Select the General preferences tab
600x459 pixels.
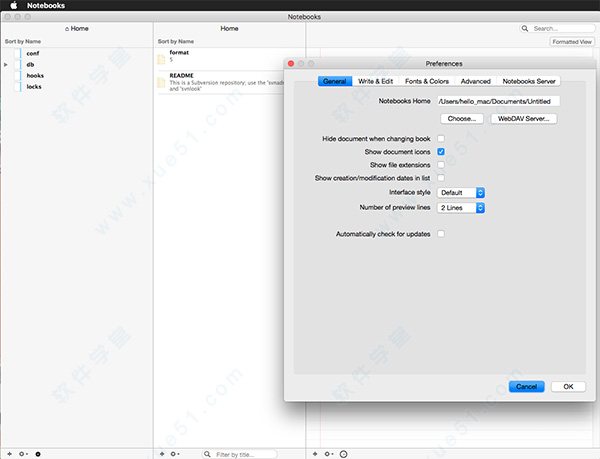pyautogui.click(x=335, y=81)
